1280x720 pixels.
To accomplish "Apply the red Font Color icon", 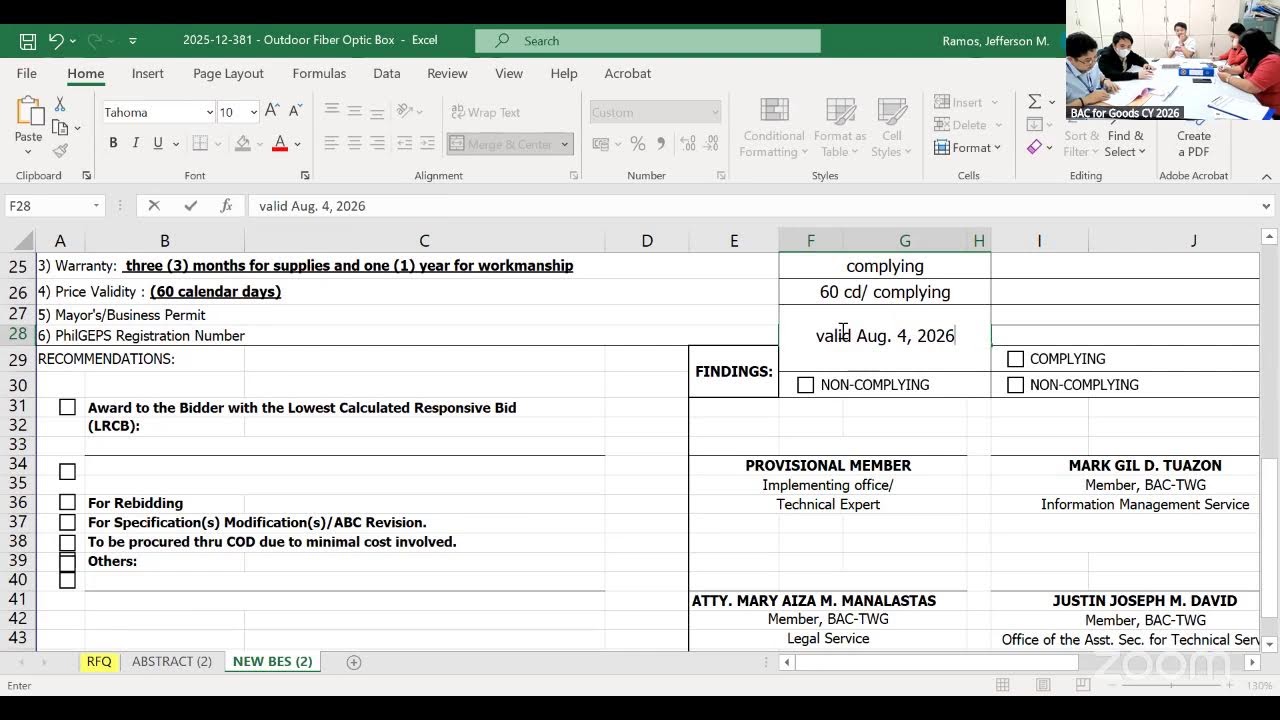I will tap(280, 144).
